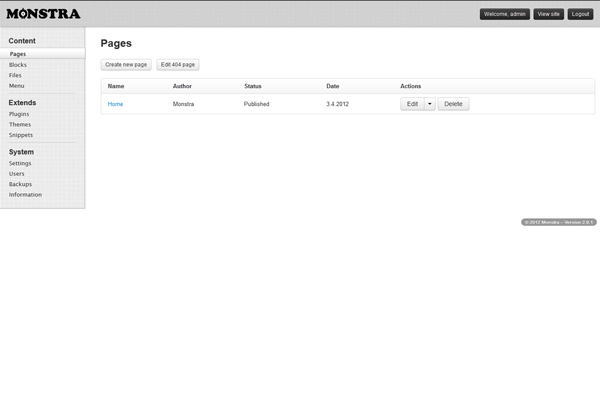Click the View site button

(548, 14)
